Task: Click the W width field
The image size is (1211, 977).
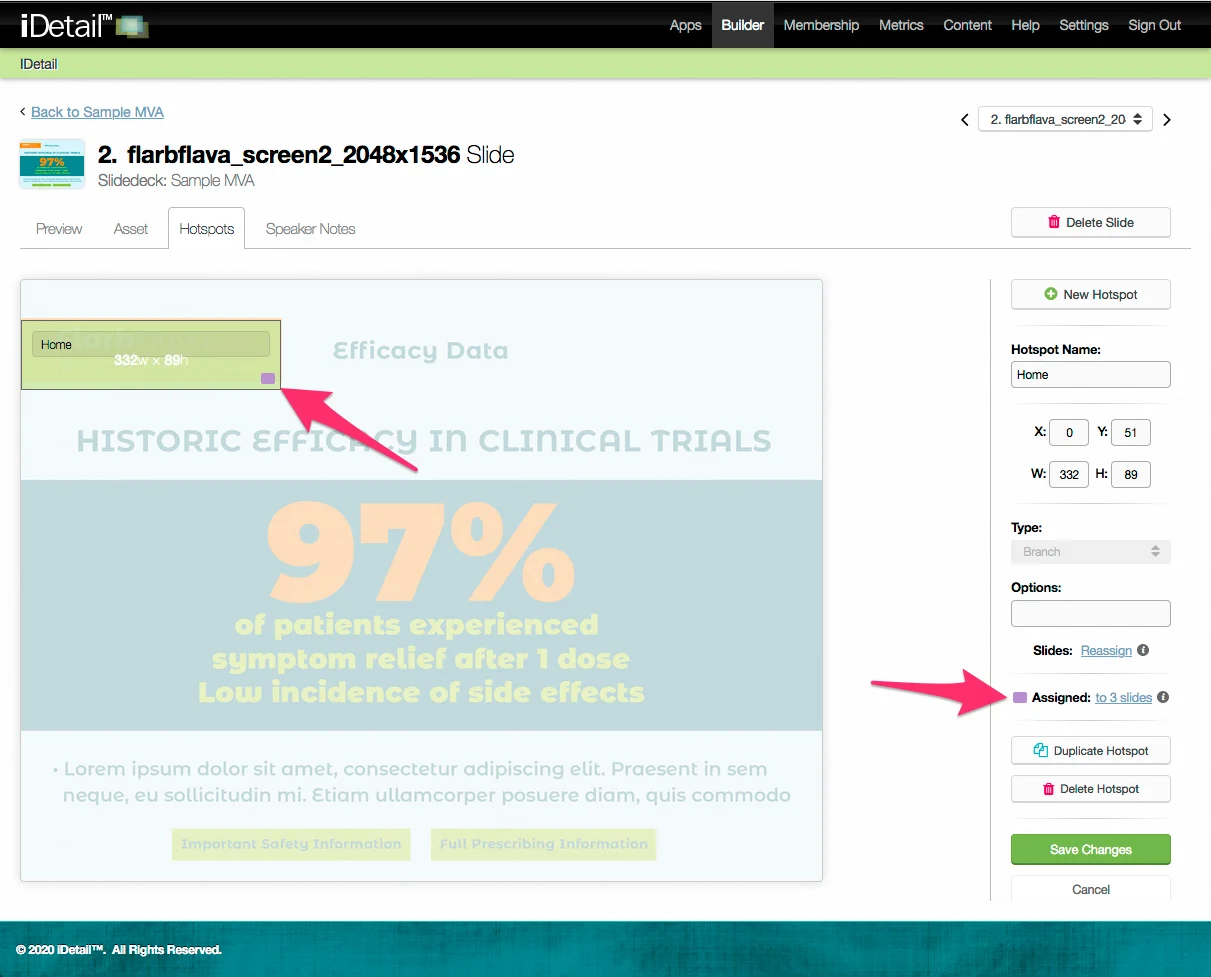Action: (x=1069, y=474)
